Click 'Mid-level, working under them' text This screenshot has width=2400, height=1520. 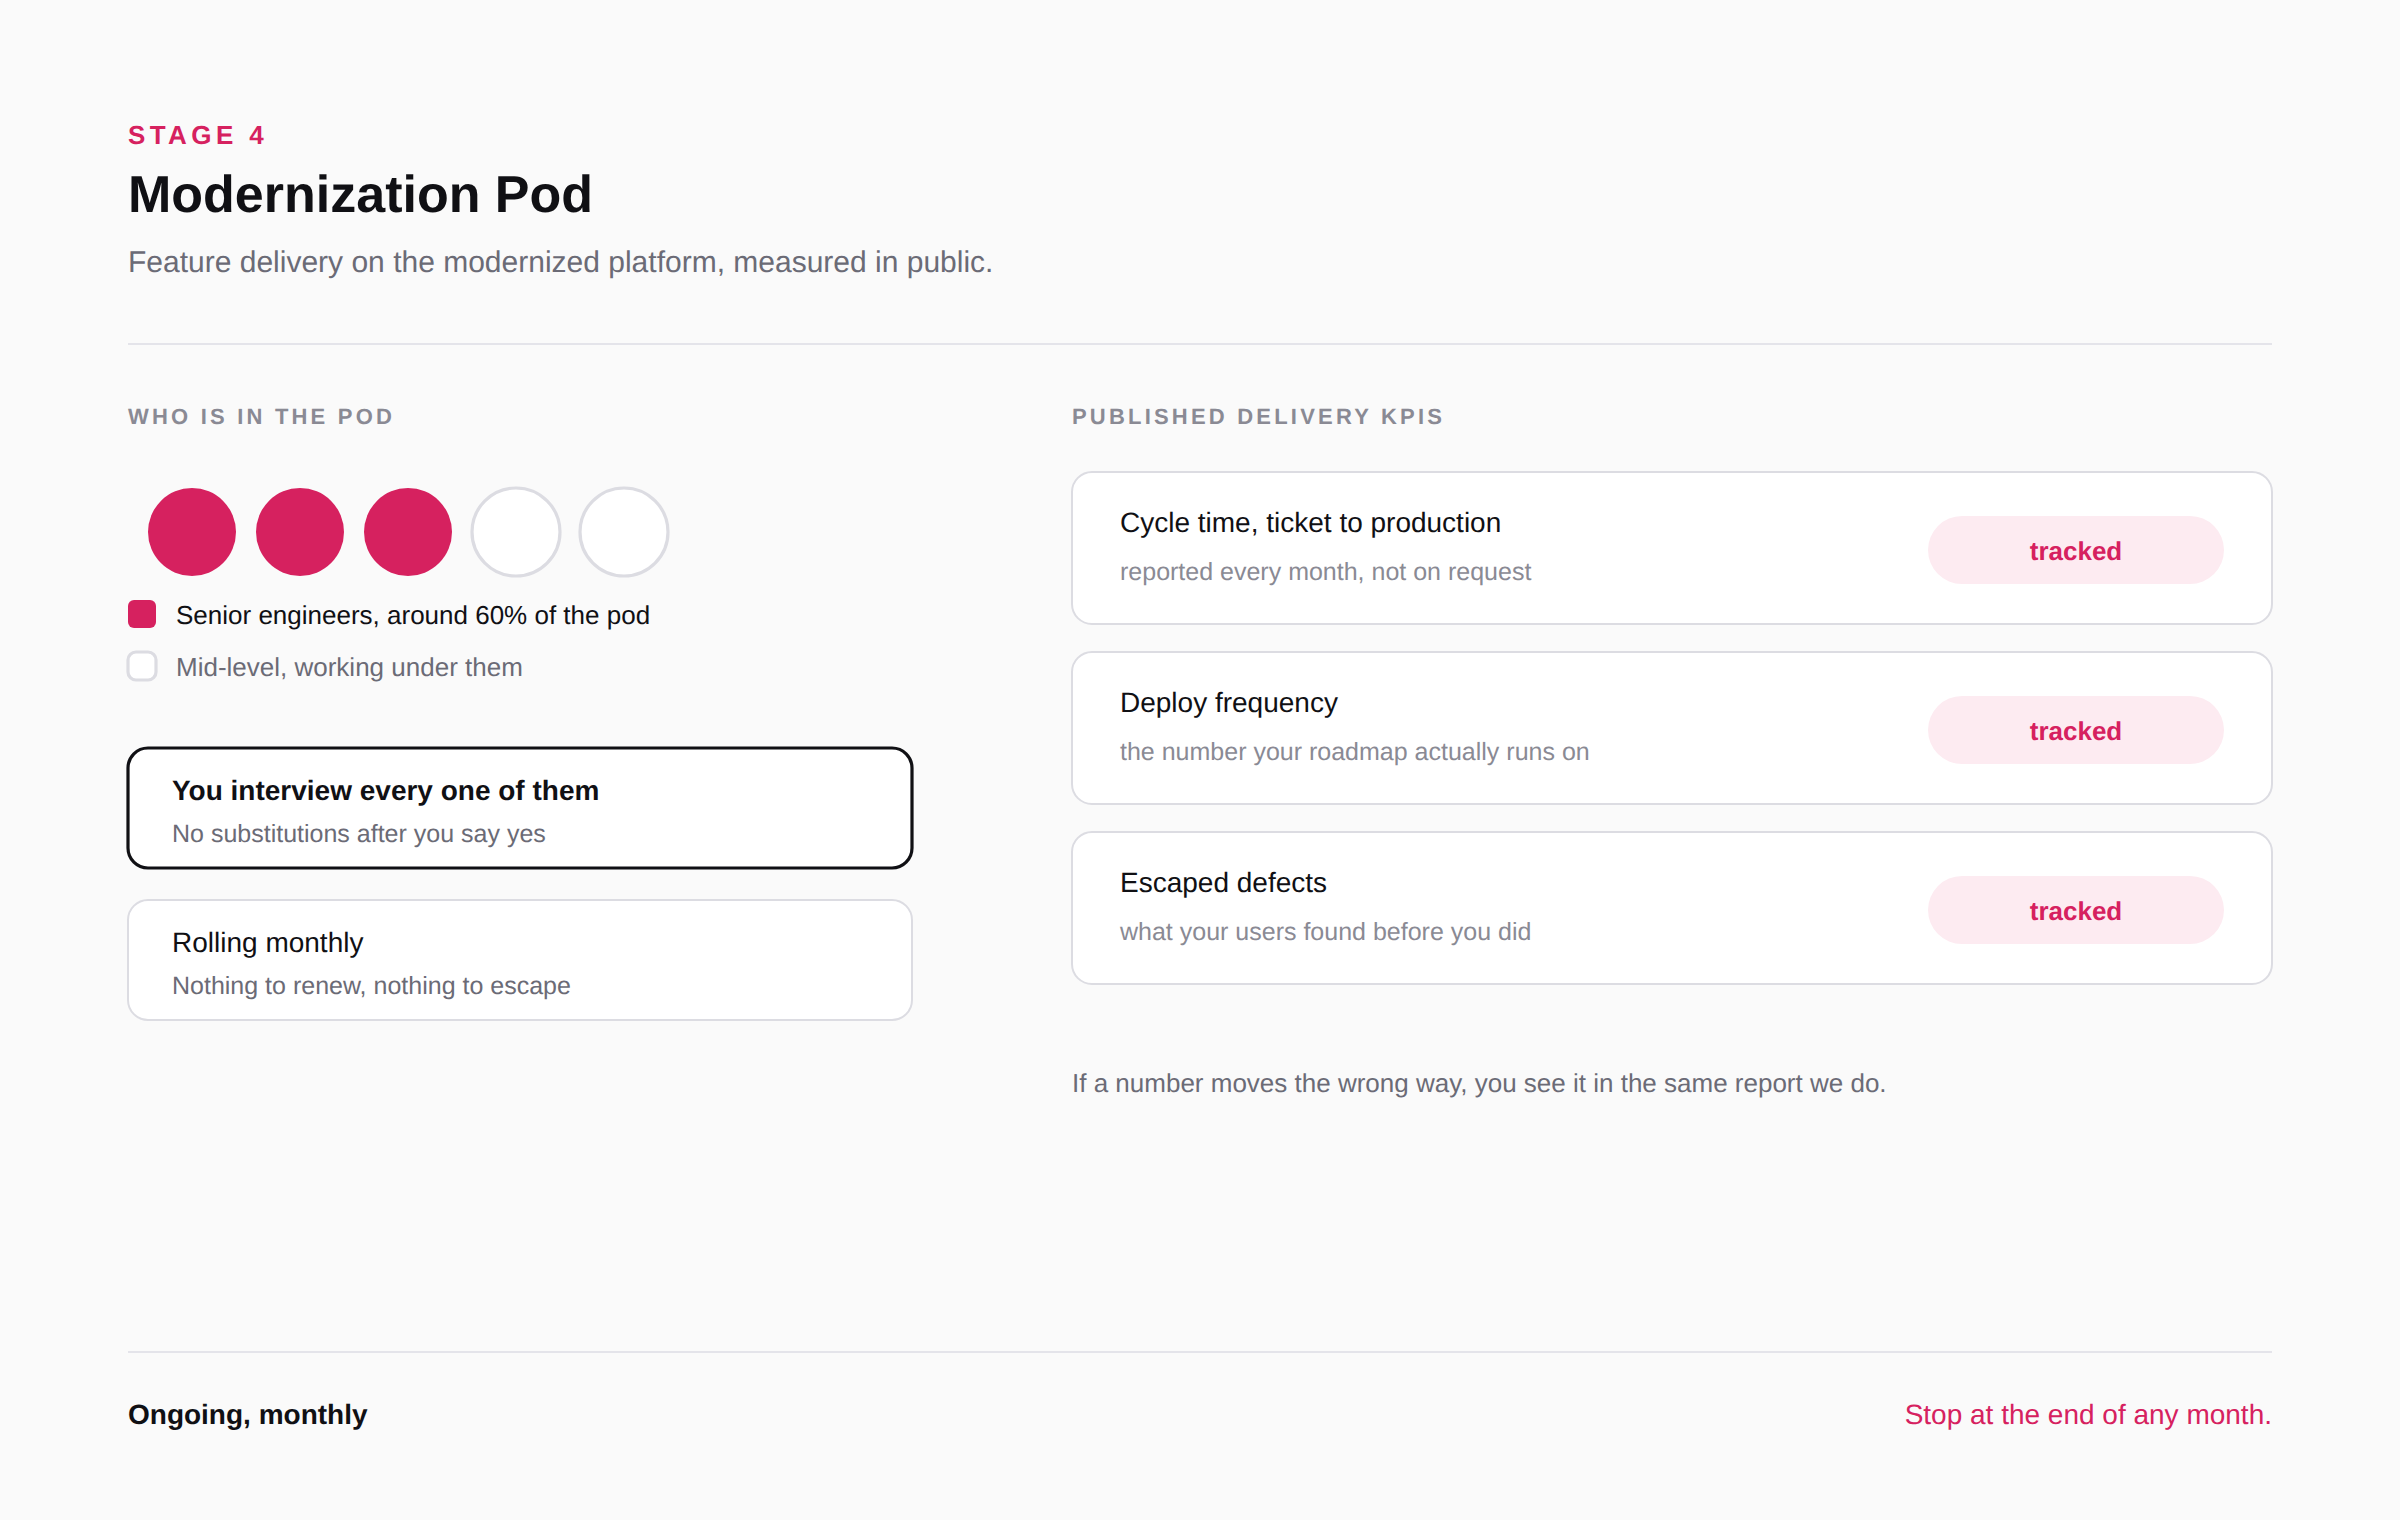(349, 667)
